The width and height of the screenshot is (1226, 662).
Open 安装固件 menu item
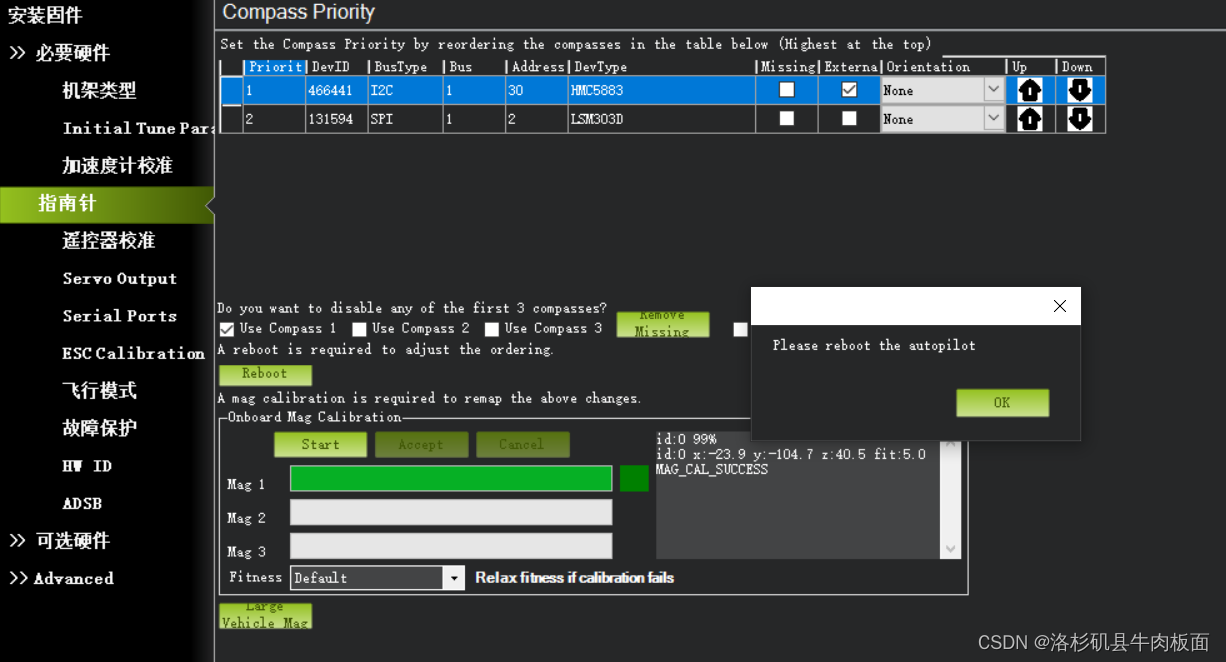click(45, 15)
